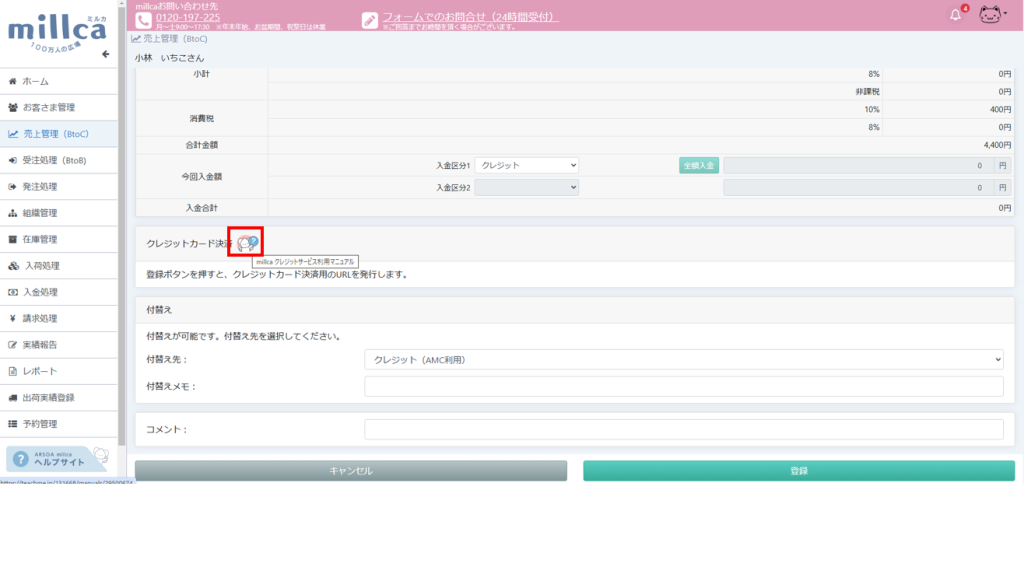Viewport: 1024px width, 574px height.
Task: Open フォームでのお問合せ link
Action: click(469, 17)
